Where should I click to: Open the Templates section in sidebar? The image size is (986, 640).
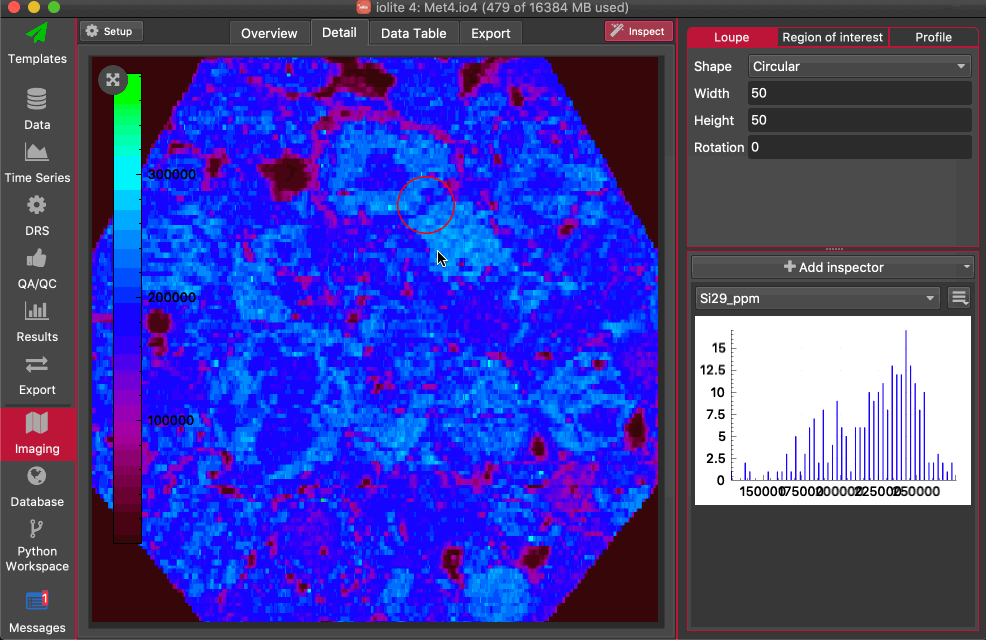click(37, 43)
